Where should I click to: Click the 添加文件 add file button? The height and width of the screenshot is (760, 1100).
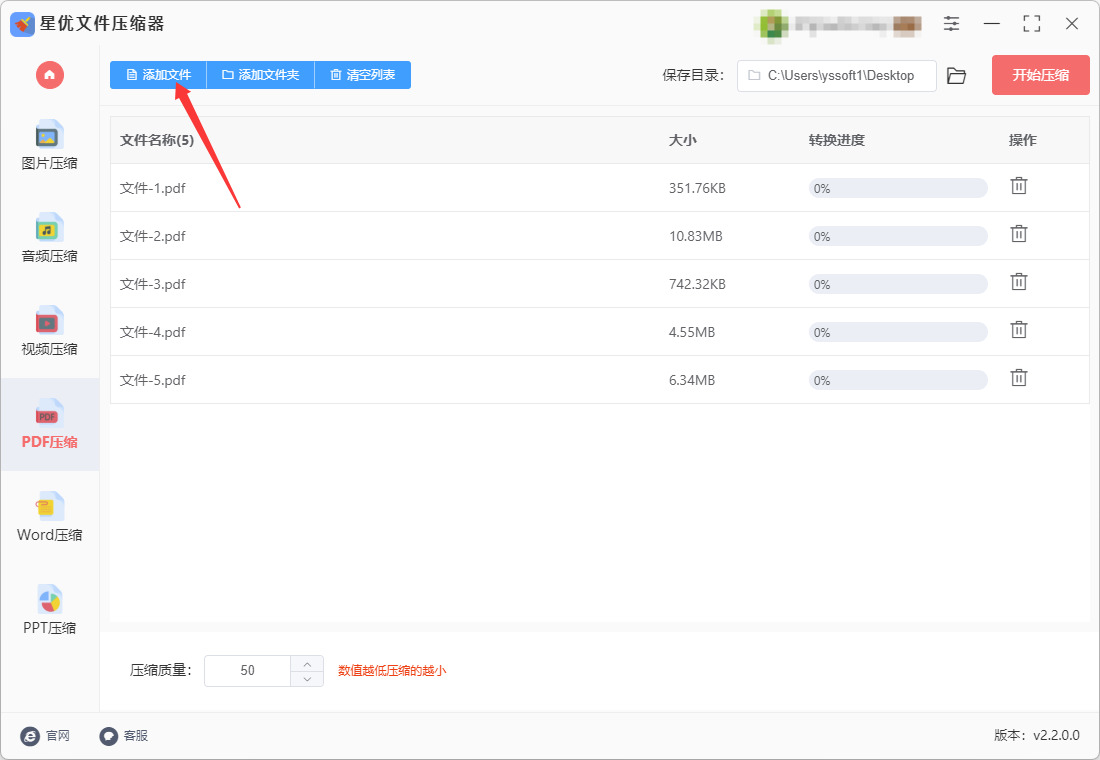click(159, 75)
